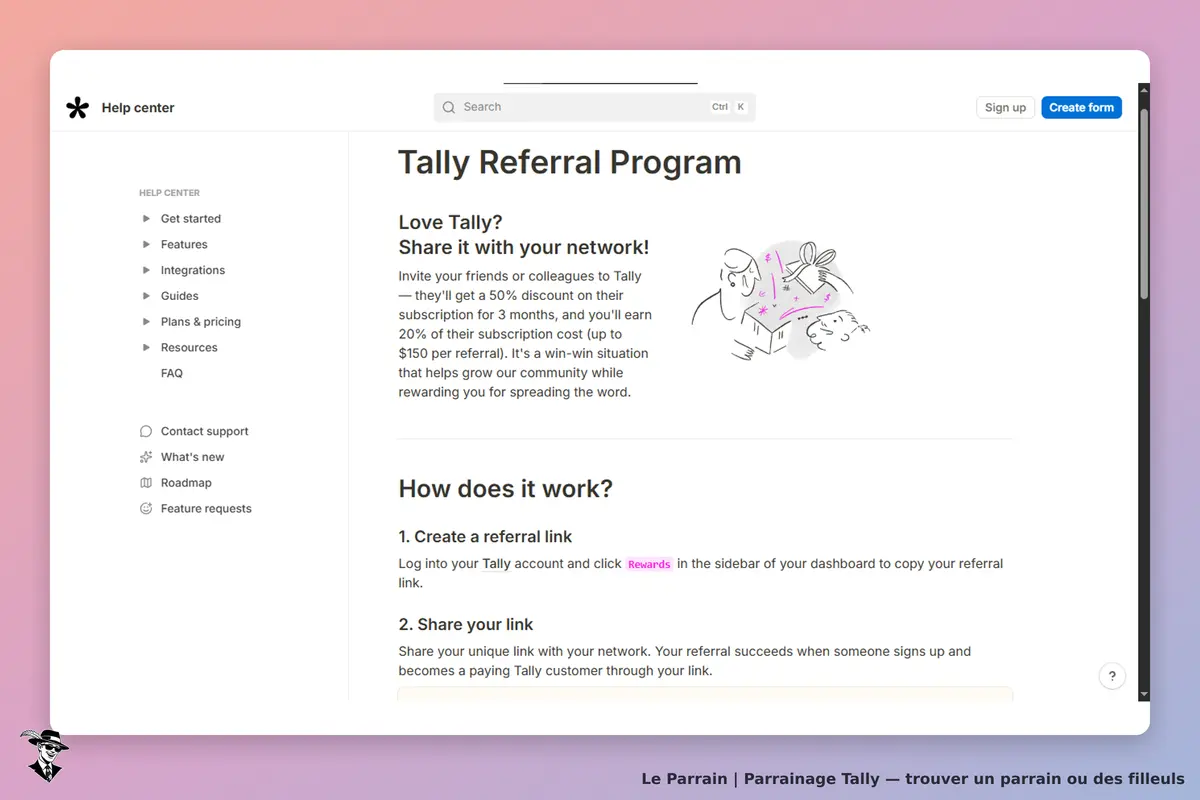Click the 2. Share your link heading

point(466,624)
